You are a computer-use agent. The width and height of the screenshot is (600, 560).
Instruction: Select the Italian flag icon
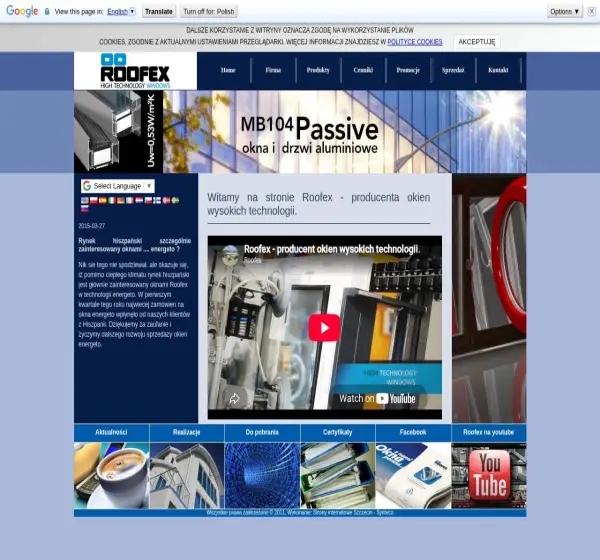click(112, 200)
